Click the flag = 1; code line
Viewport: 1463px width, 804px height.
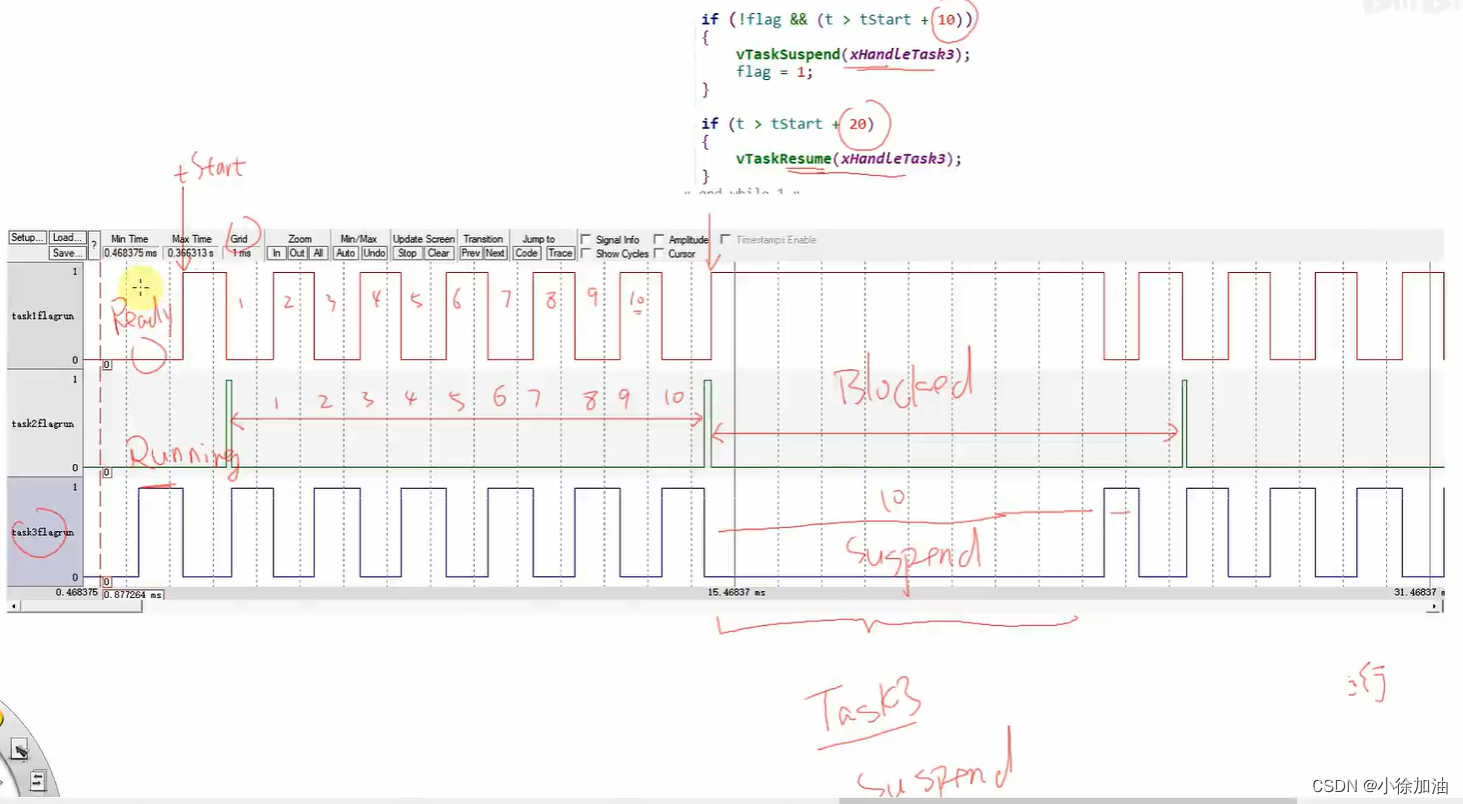pos(775,72)
